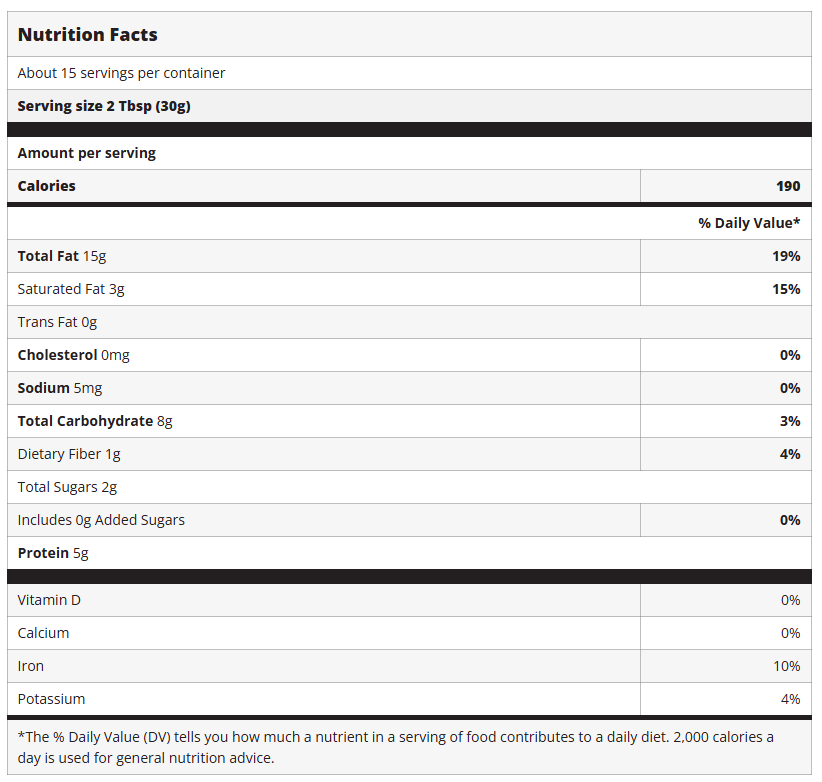
Task: Select the Calories value 190
Action: (787, 186)
